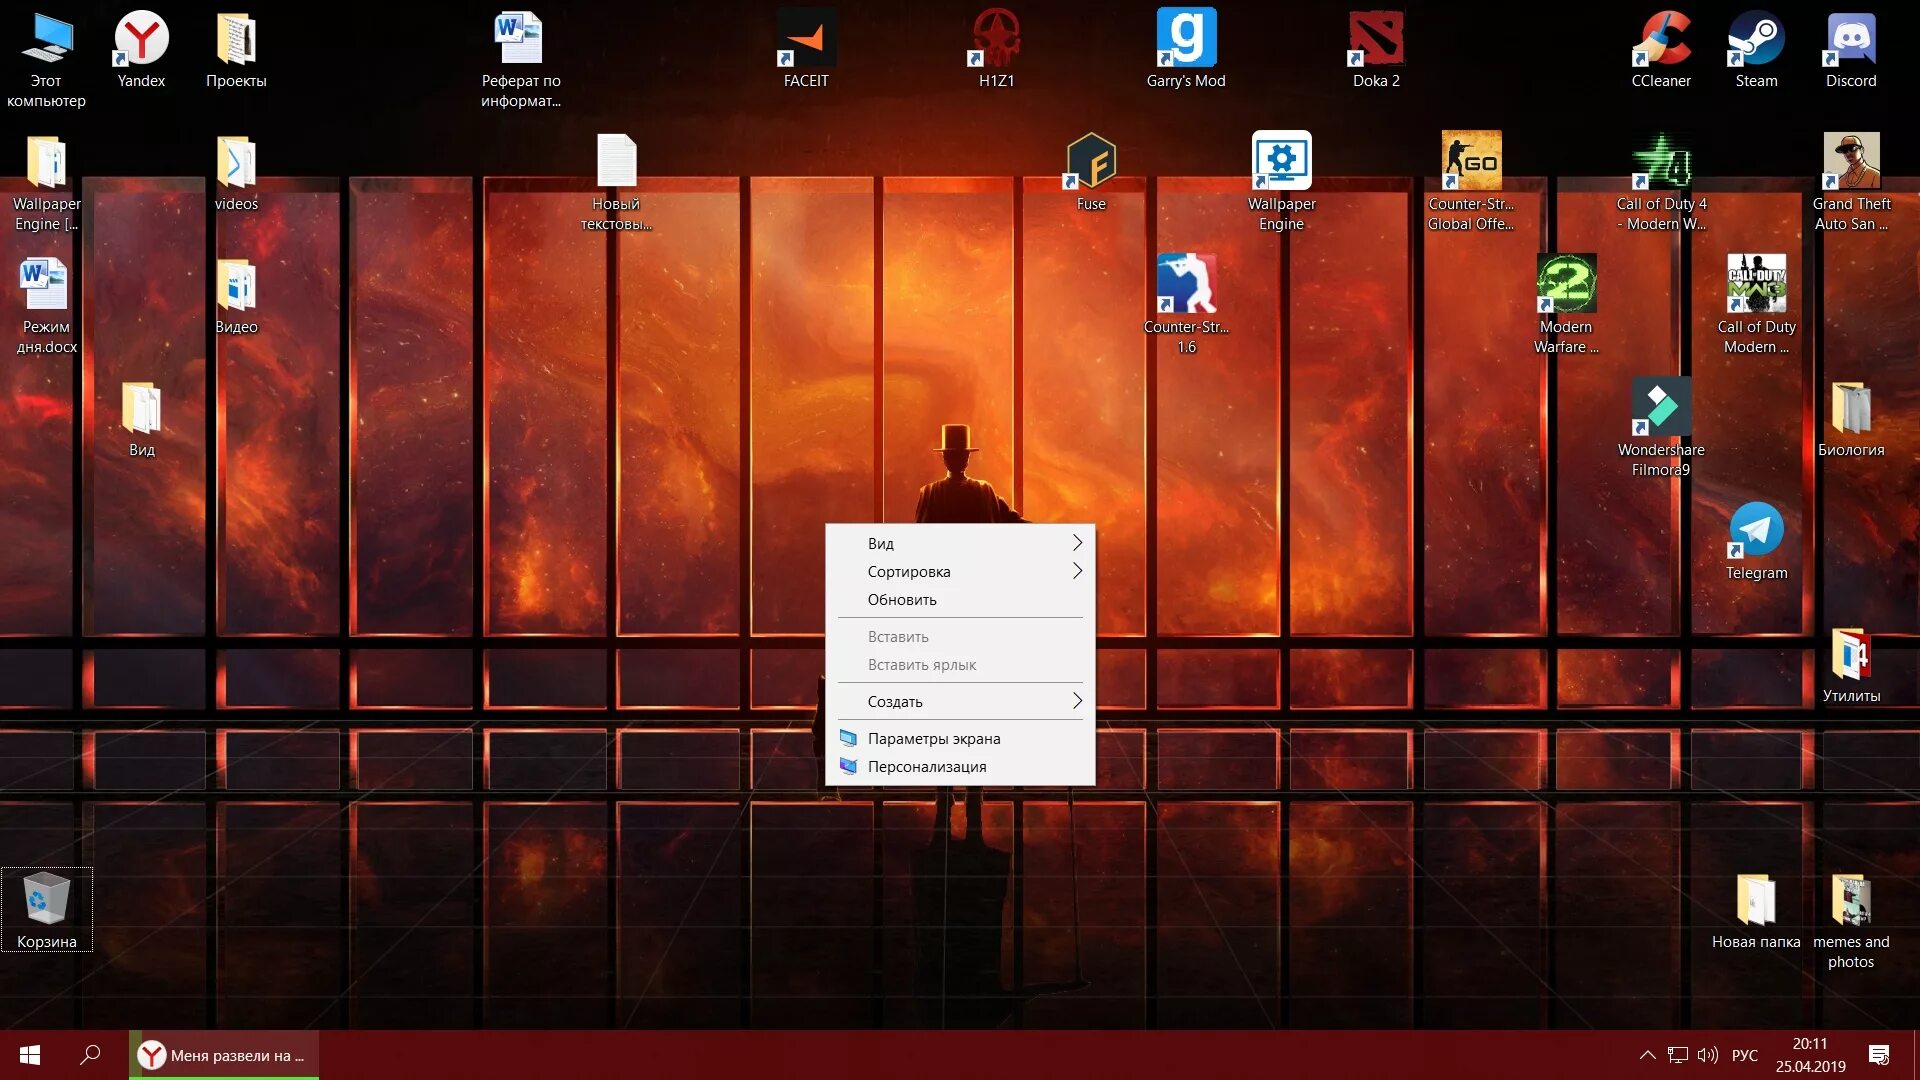Select the Проекты folder icon

pyautogui.click(x=236, y=50)
